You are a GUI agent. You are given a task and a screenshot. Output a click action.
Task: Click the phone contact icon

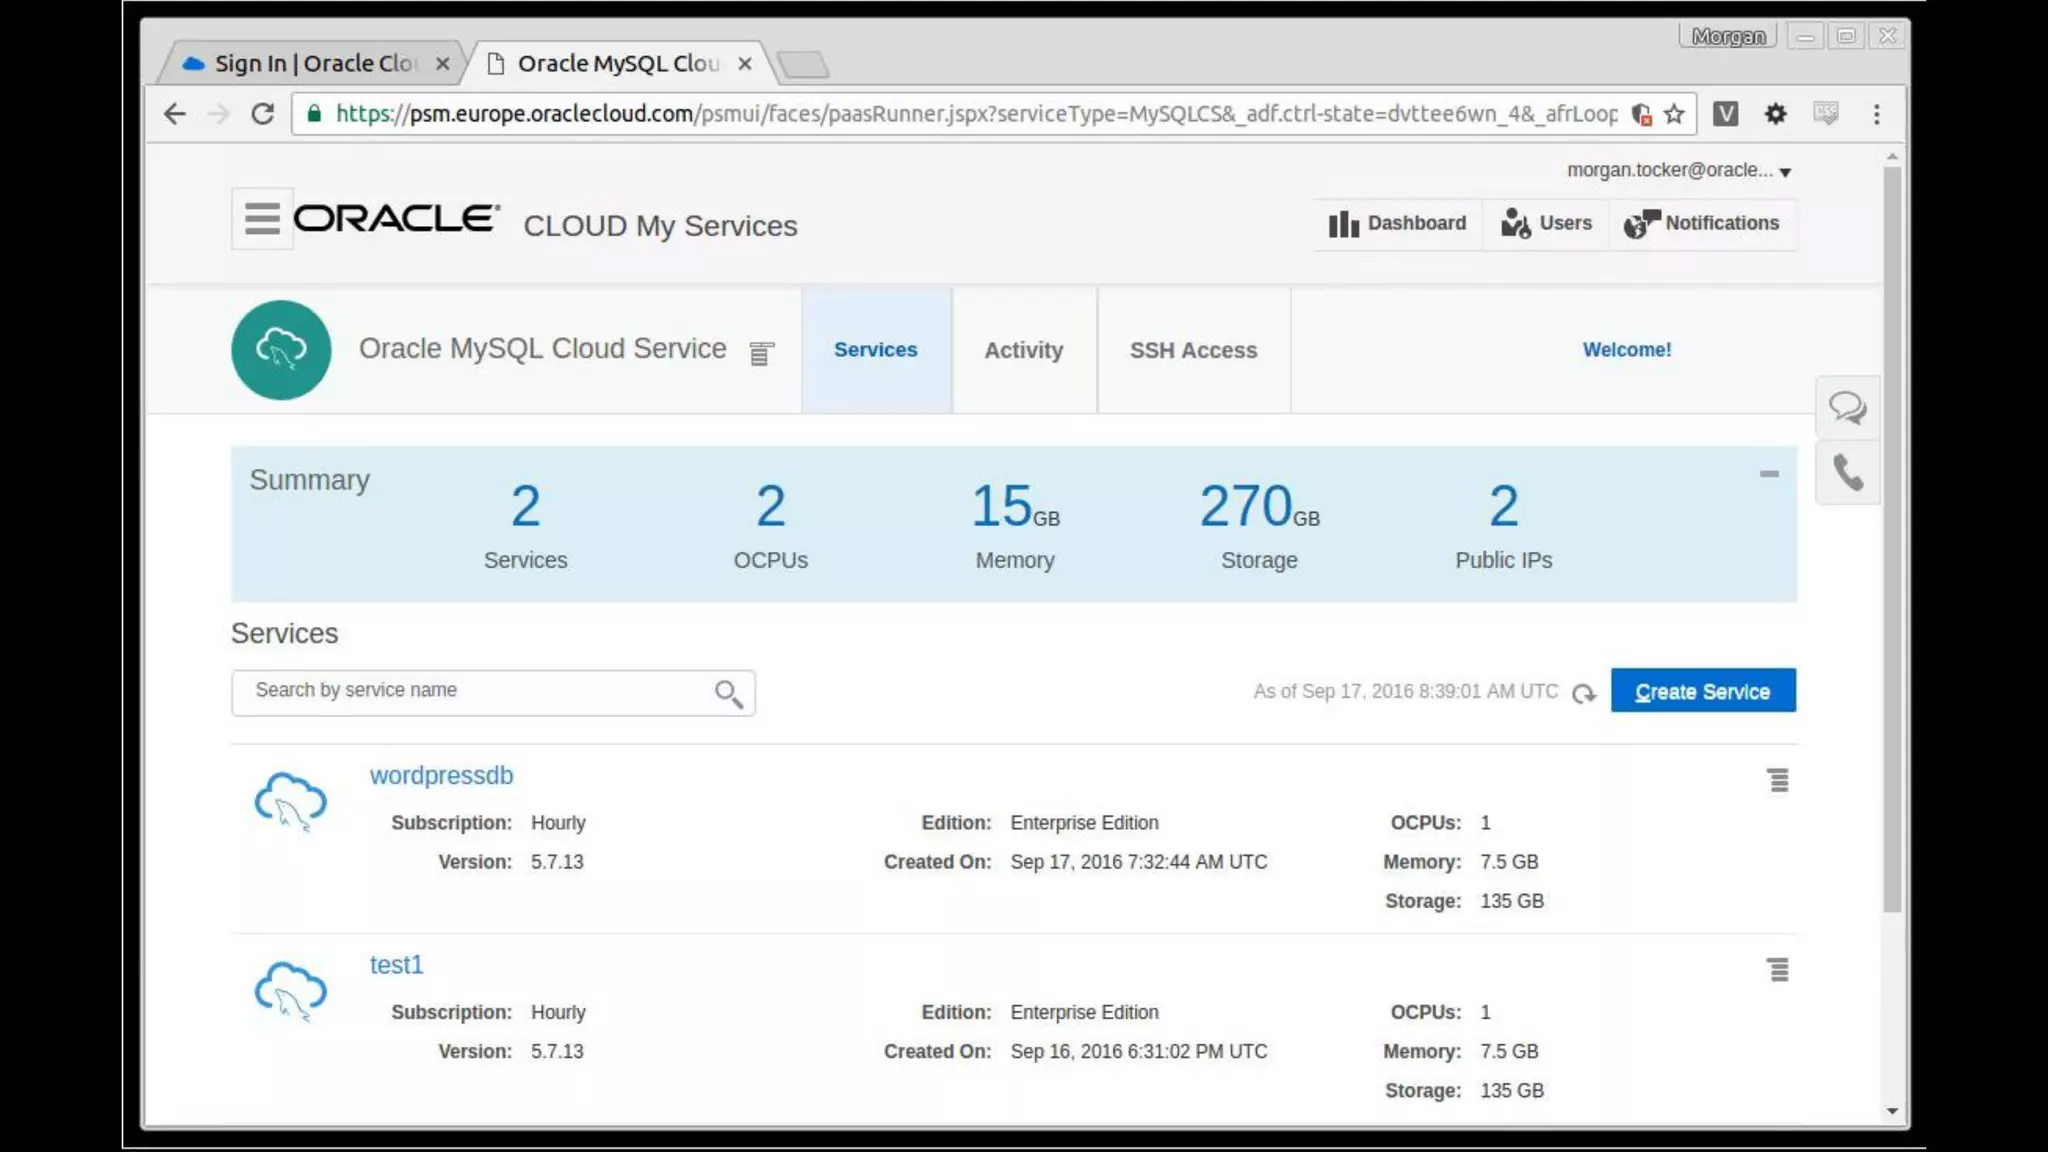tap(1847, 472)
